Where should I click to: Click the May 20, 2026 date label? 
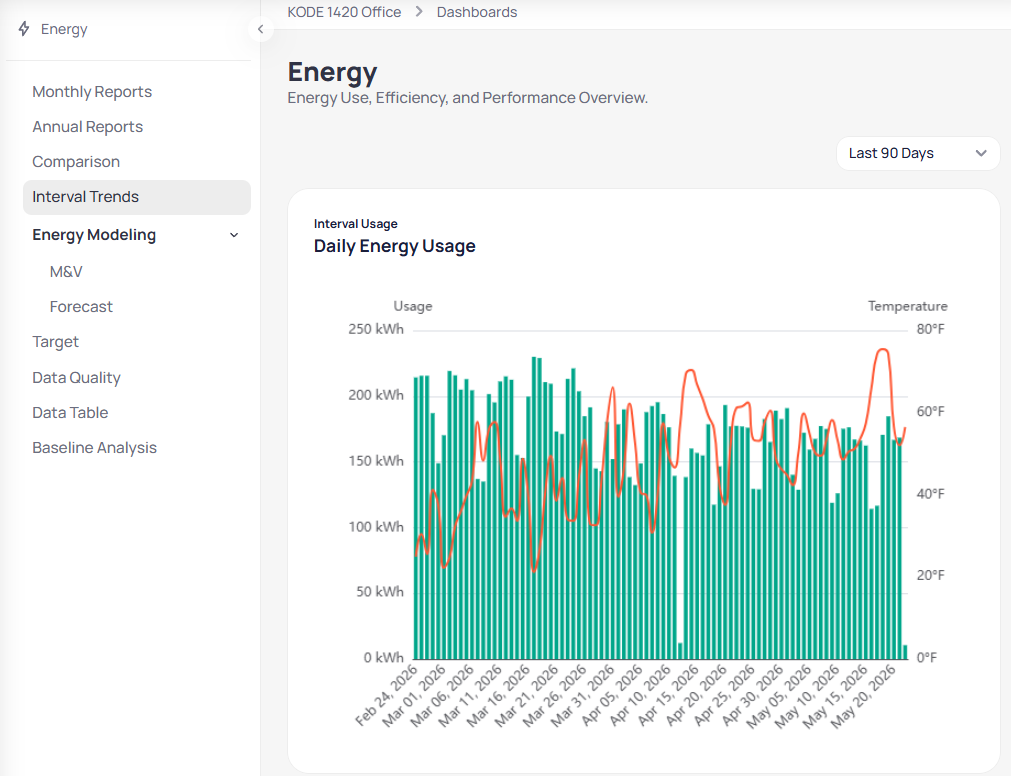tap(863, 697)
